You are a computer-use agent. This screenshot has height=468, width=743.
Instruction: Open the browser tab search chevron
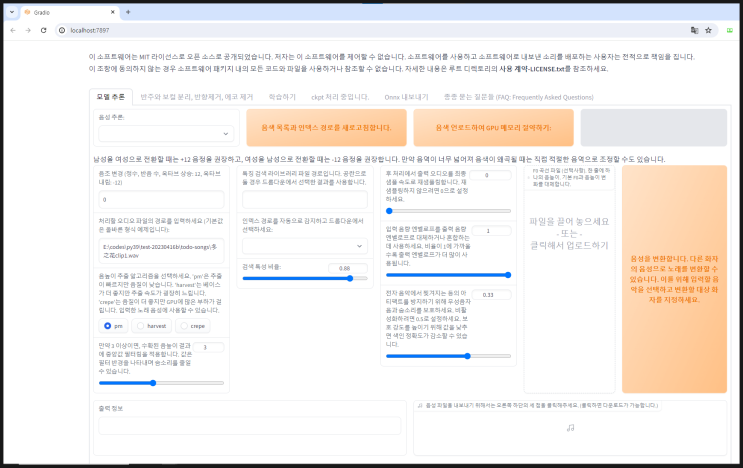click(12, 12)
